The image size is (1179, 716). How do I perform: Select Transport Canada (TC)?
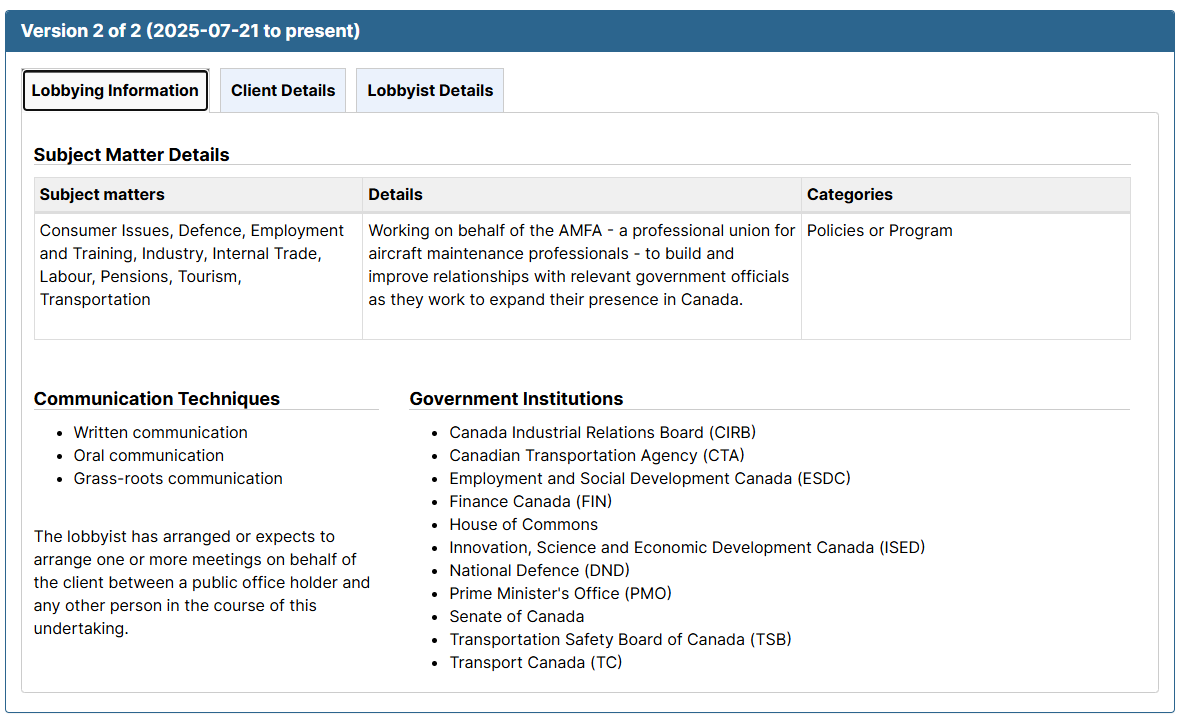tap(535, 663)
